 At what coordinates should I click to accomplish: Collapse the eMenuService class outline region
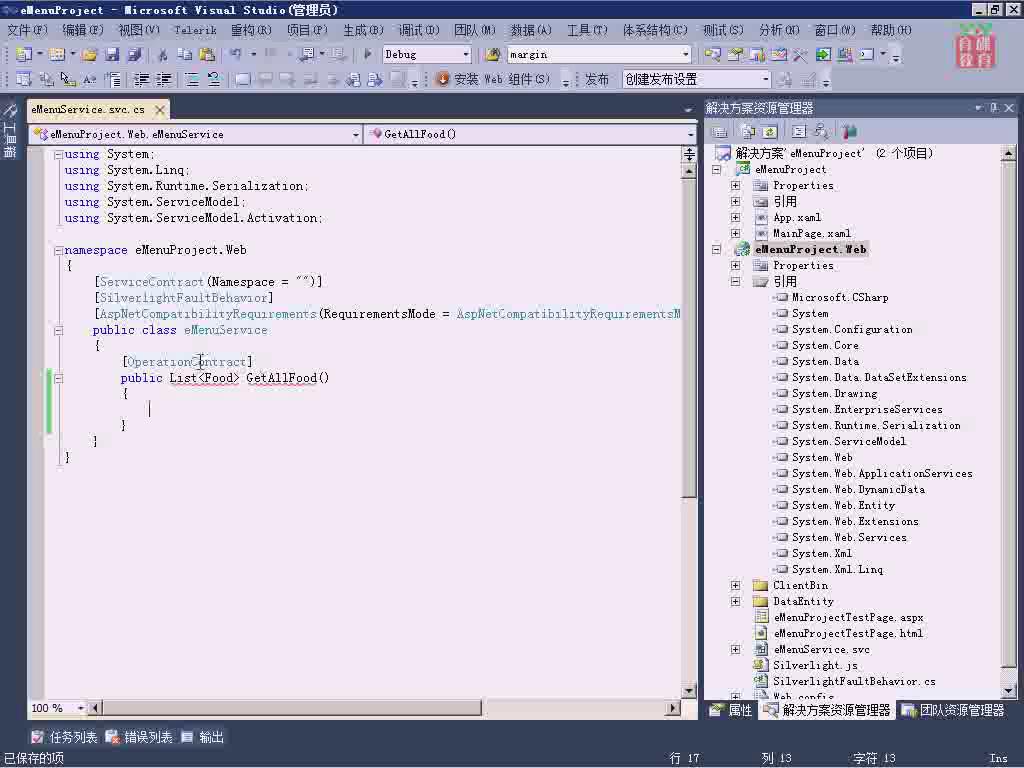(x=58, y=330)
